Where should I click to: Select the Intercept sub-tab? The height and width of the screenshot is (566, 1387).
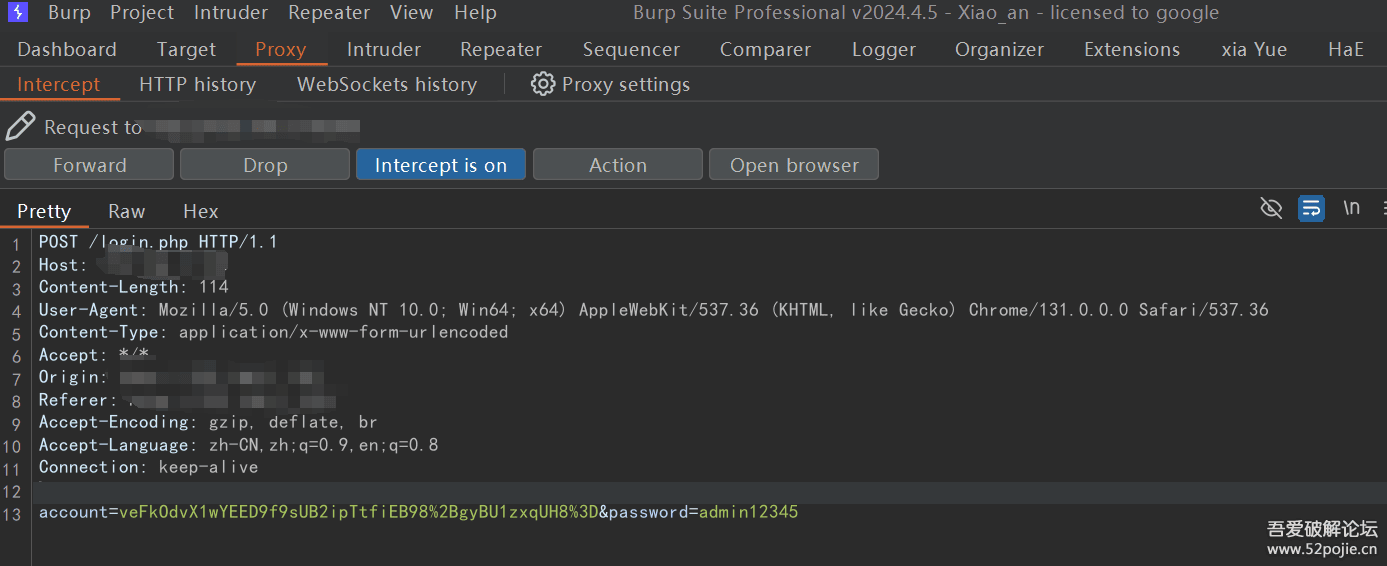point(59,84)
